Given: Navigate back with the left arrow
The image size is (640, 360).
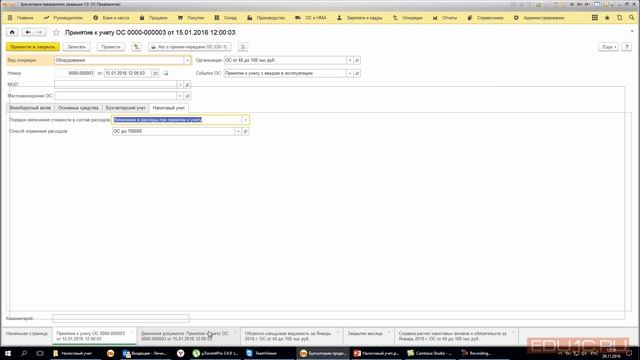Looking at the screenshot, I should tap(28, 32).
